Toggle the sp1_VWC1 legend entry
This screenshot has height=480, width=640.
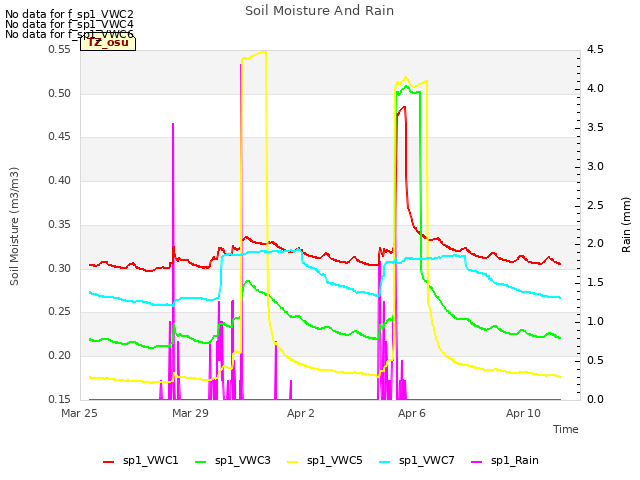pos(141,461)
